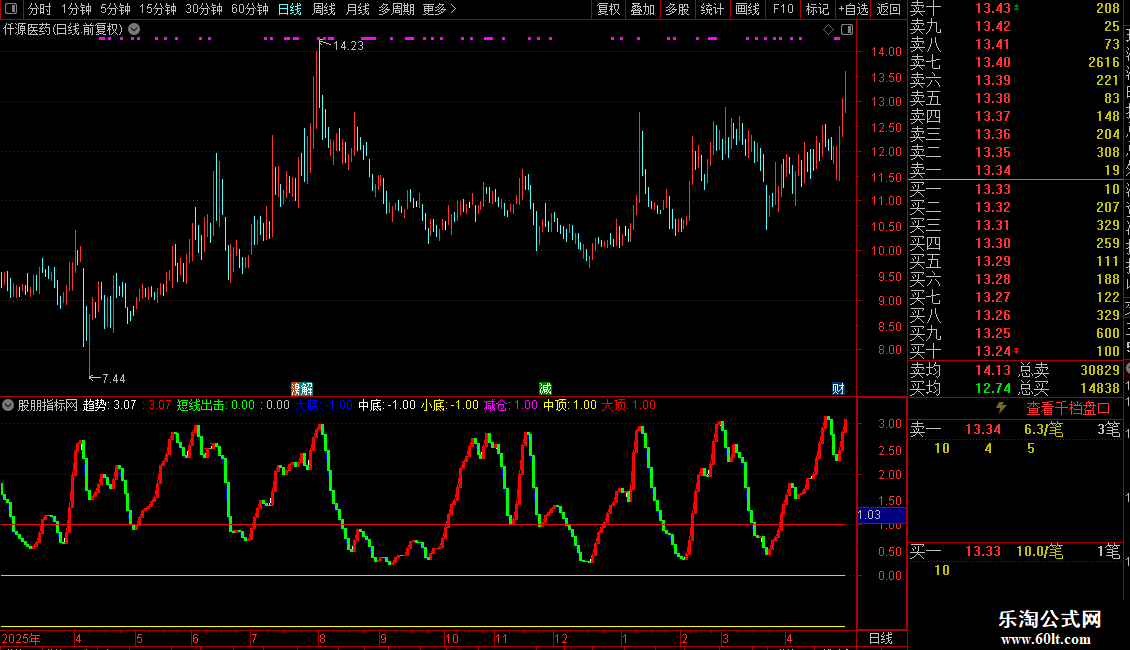
Task: Open F10 company information
Action: 783,9
